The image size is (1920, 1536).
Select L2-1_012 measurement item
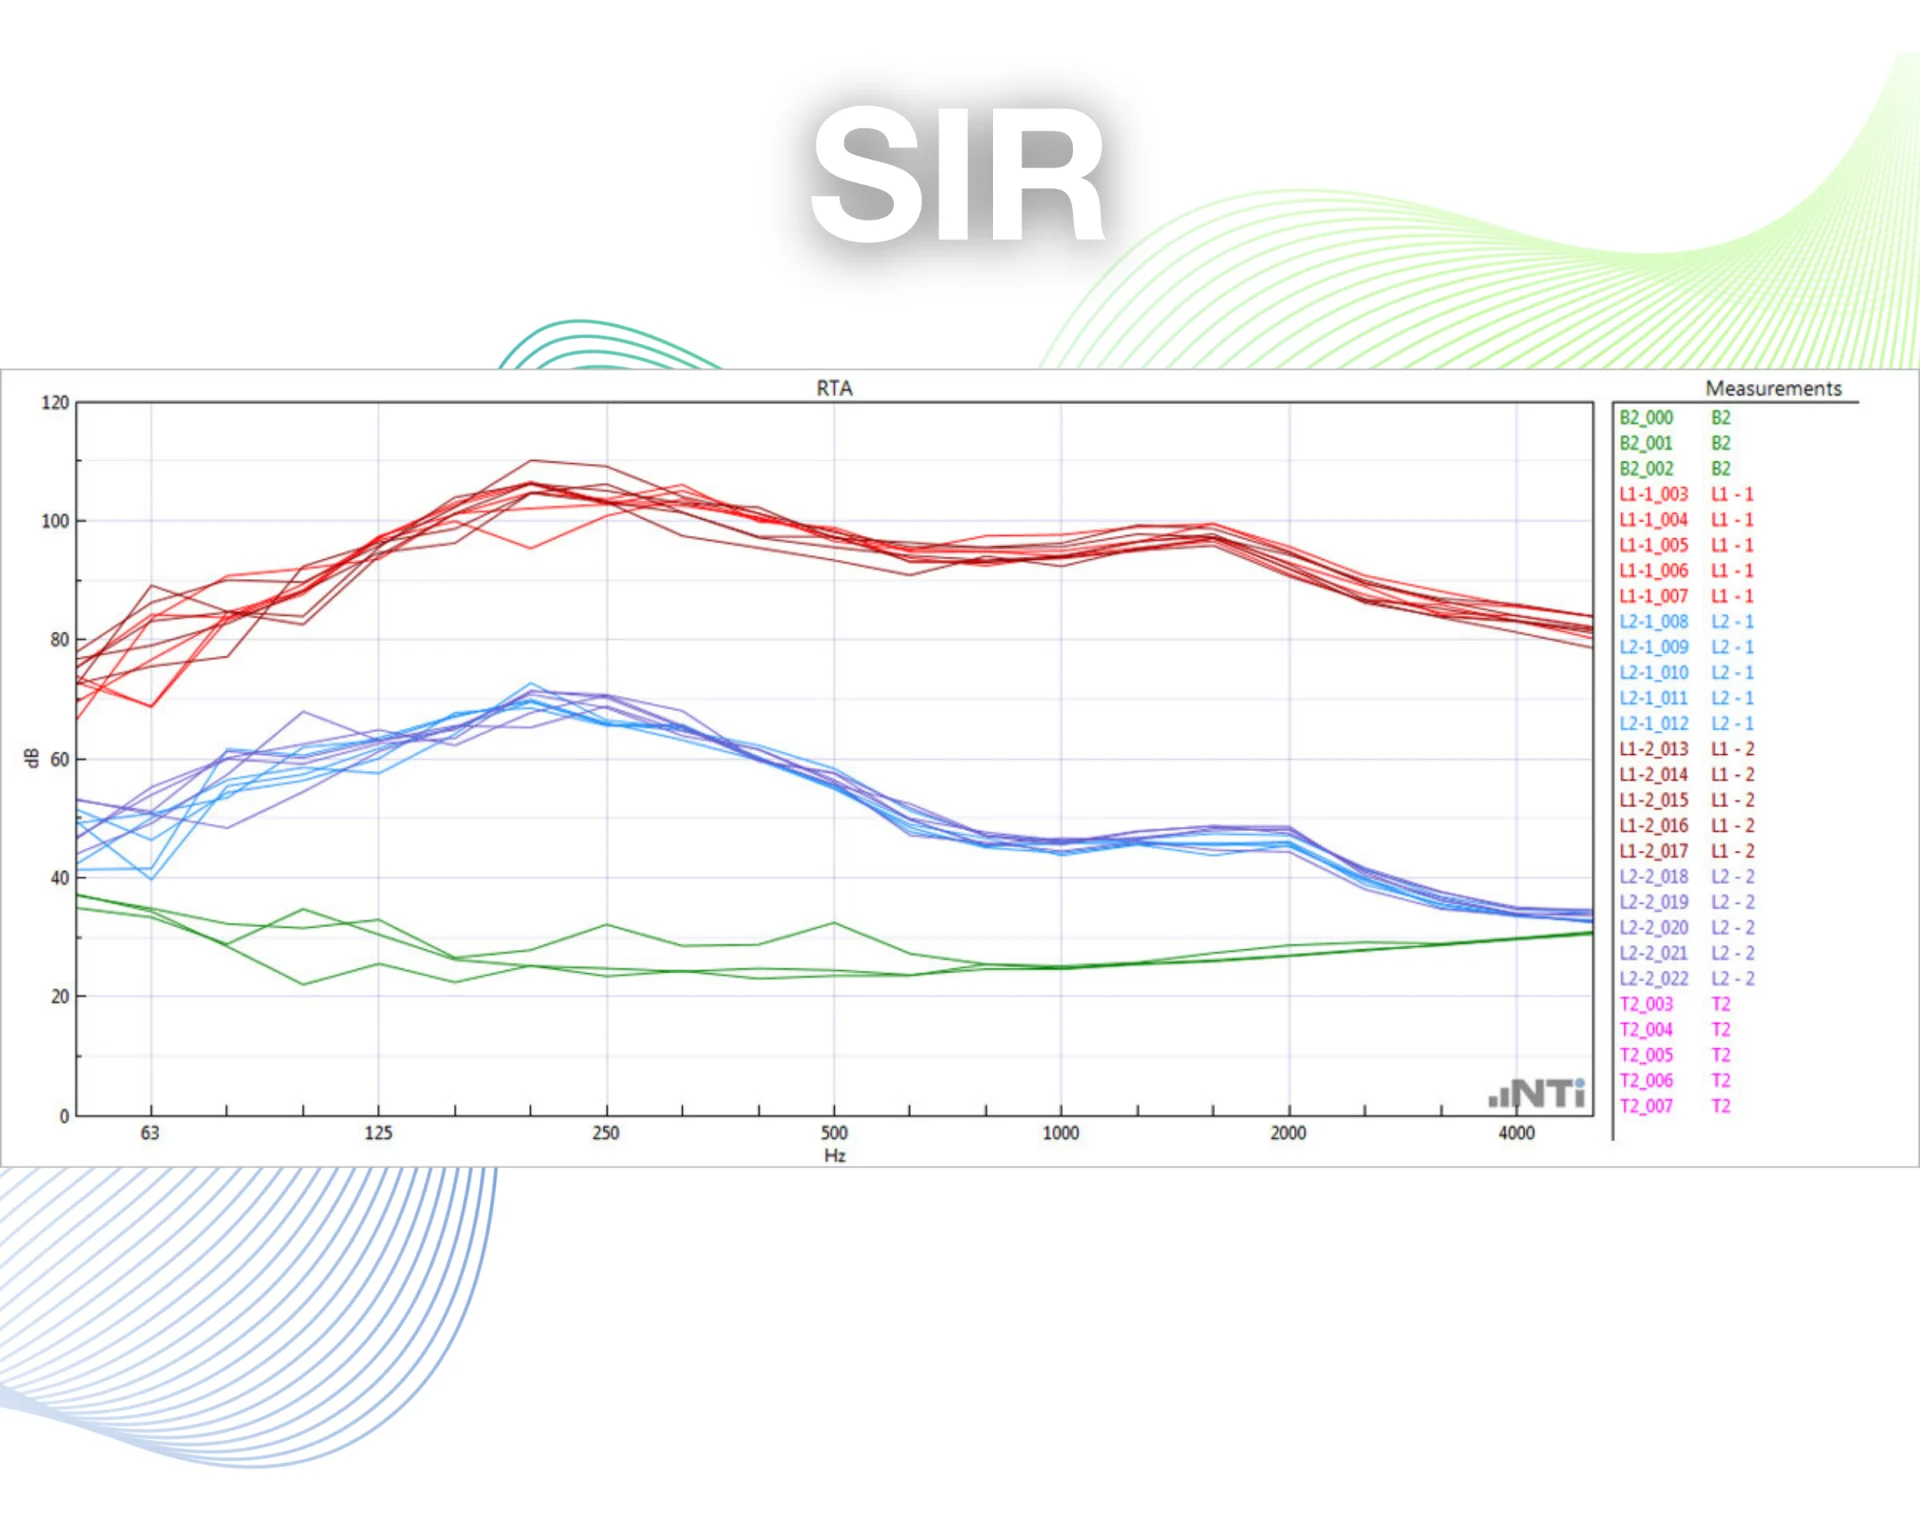[1653, 724]
